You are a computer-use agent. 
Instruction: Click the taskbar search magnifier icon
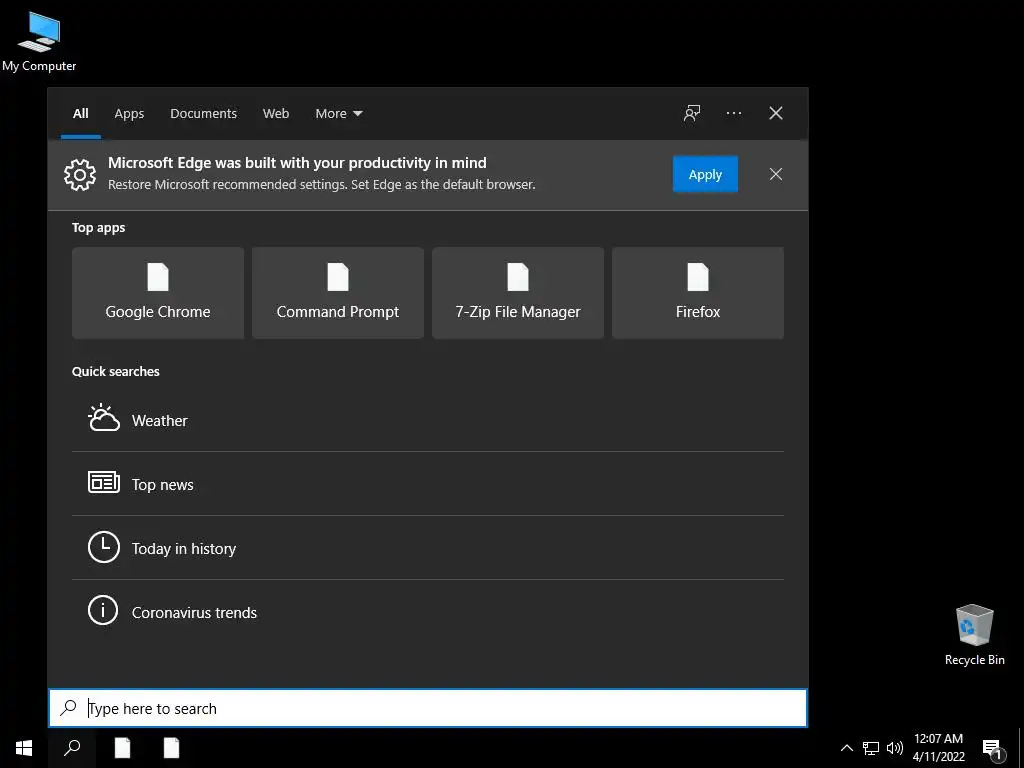[72, 748]
